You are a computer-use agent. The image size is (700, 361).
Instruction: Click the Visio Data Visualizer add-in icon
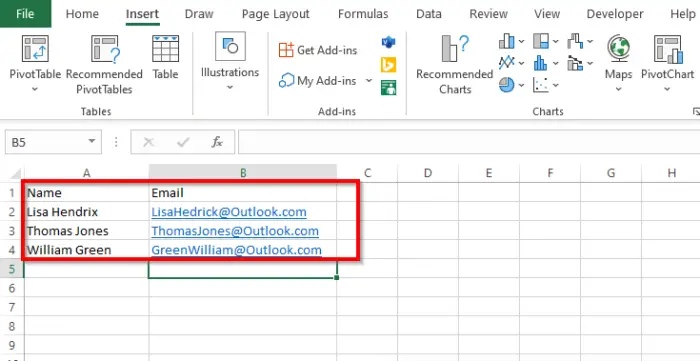pos(388,42)
